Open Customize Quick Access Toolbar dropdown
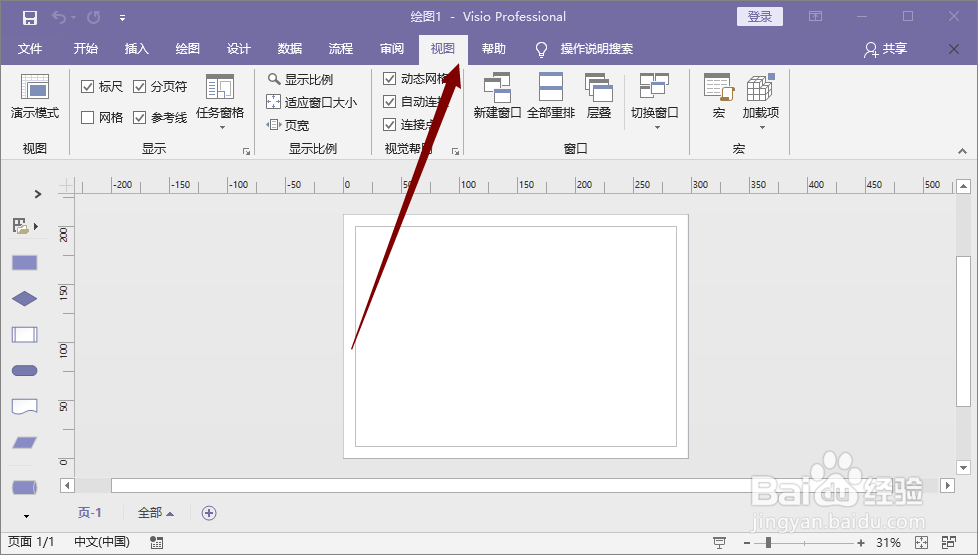978x555 pixels. point(122,18)
